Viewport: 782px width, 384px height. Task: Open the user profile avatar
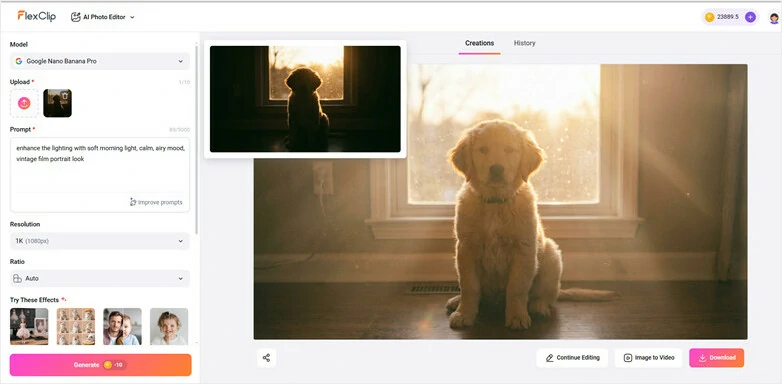click(774, 18)
